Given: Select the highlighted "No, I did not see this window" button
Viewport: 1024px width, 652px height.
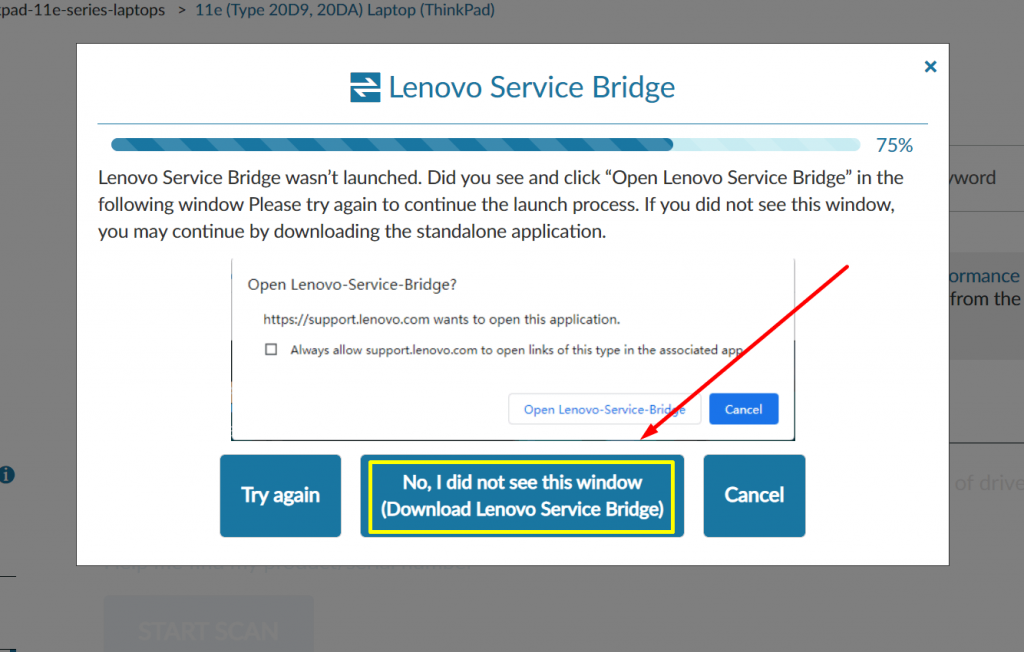Looking at the screenshot, I should (521, 495).
